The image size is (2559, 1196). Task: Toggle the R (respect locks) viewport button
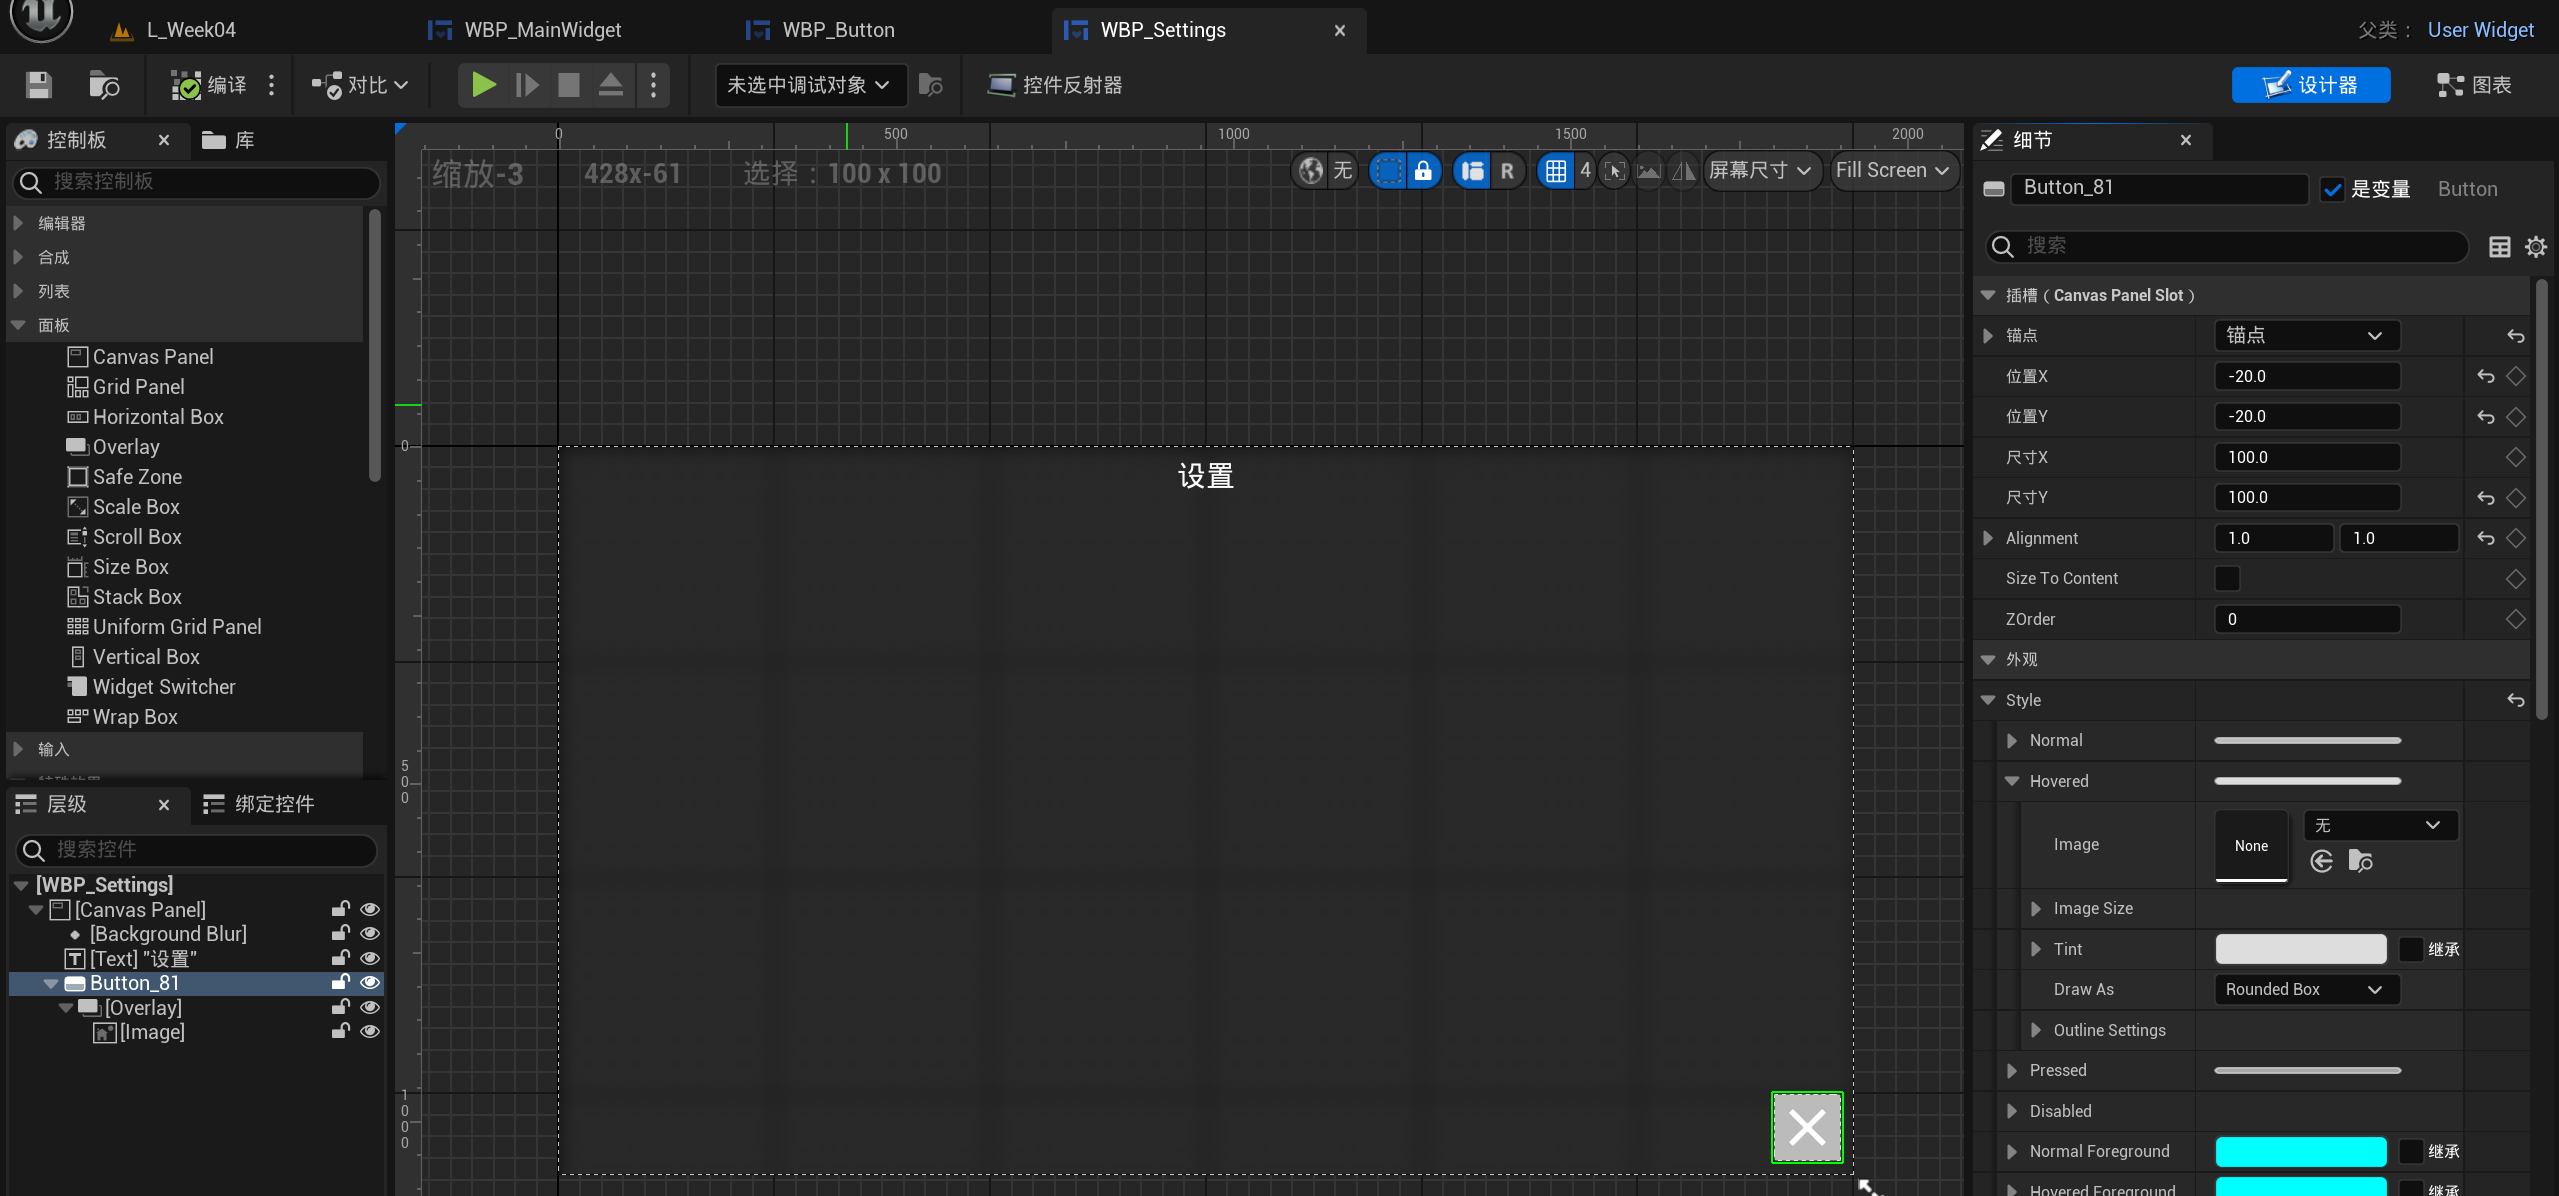pos(1507,171)
